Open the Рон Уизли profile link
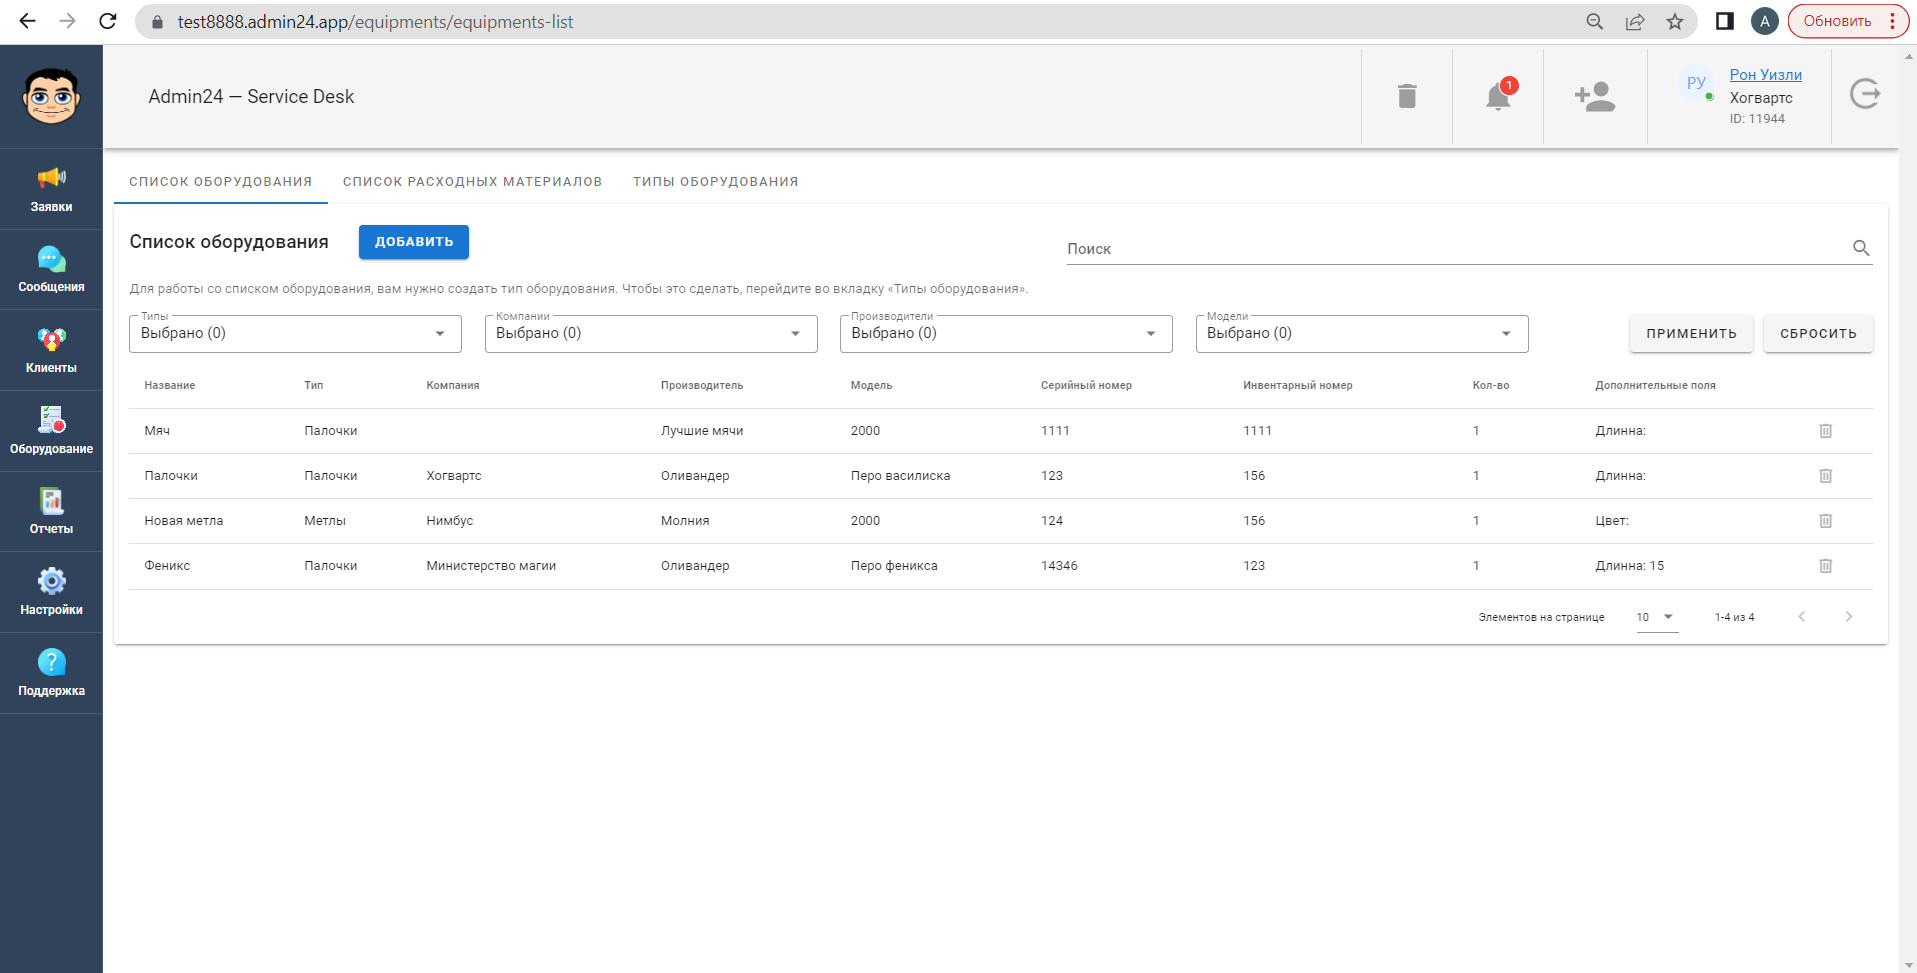 click(1765, 75)
